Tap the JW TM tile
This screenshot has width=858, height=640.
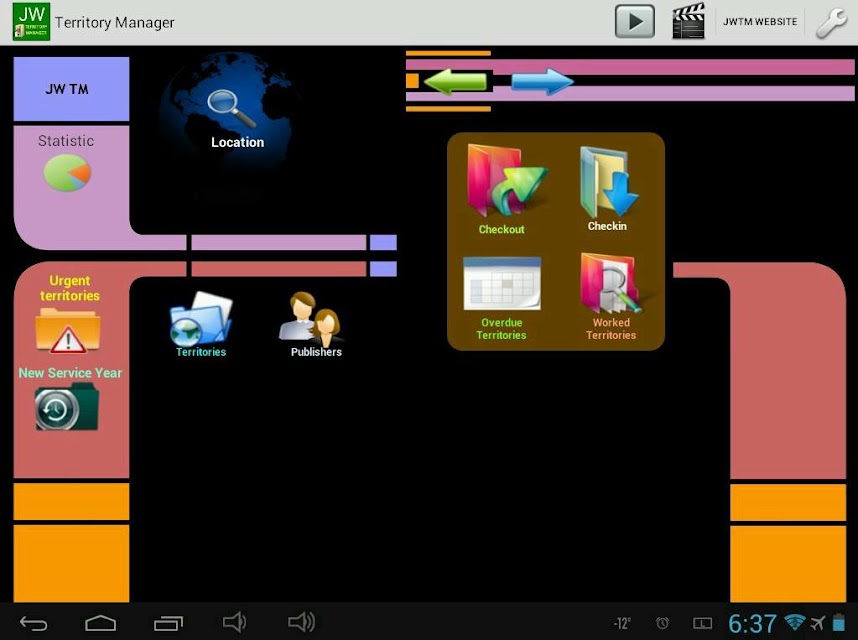click(71, 89)
